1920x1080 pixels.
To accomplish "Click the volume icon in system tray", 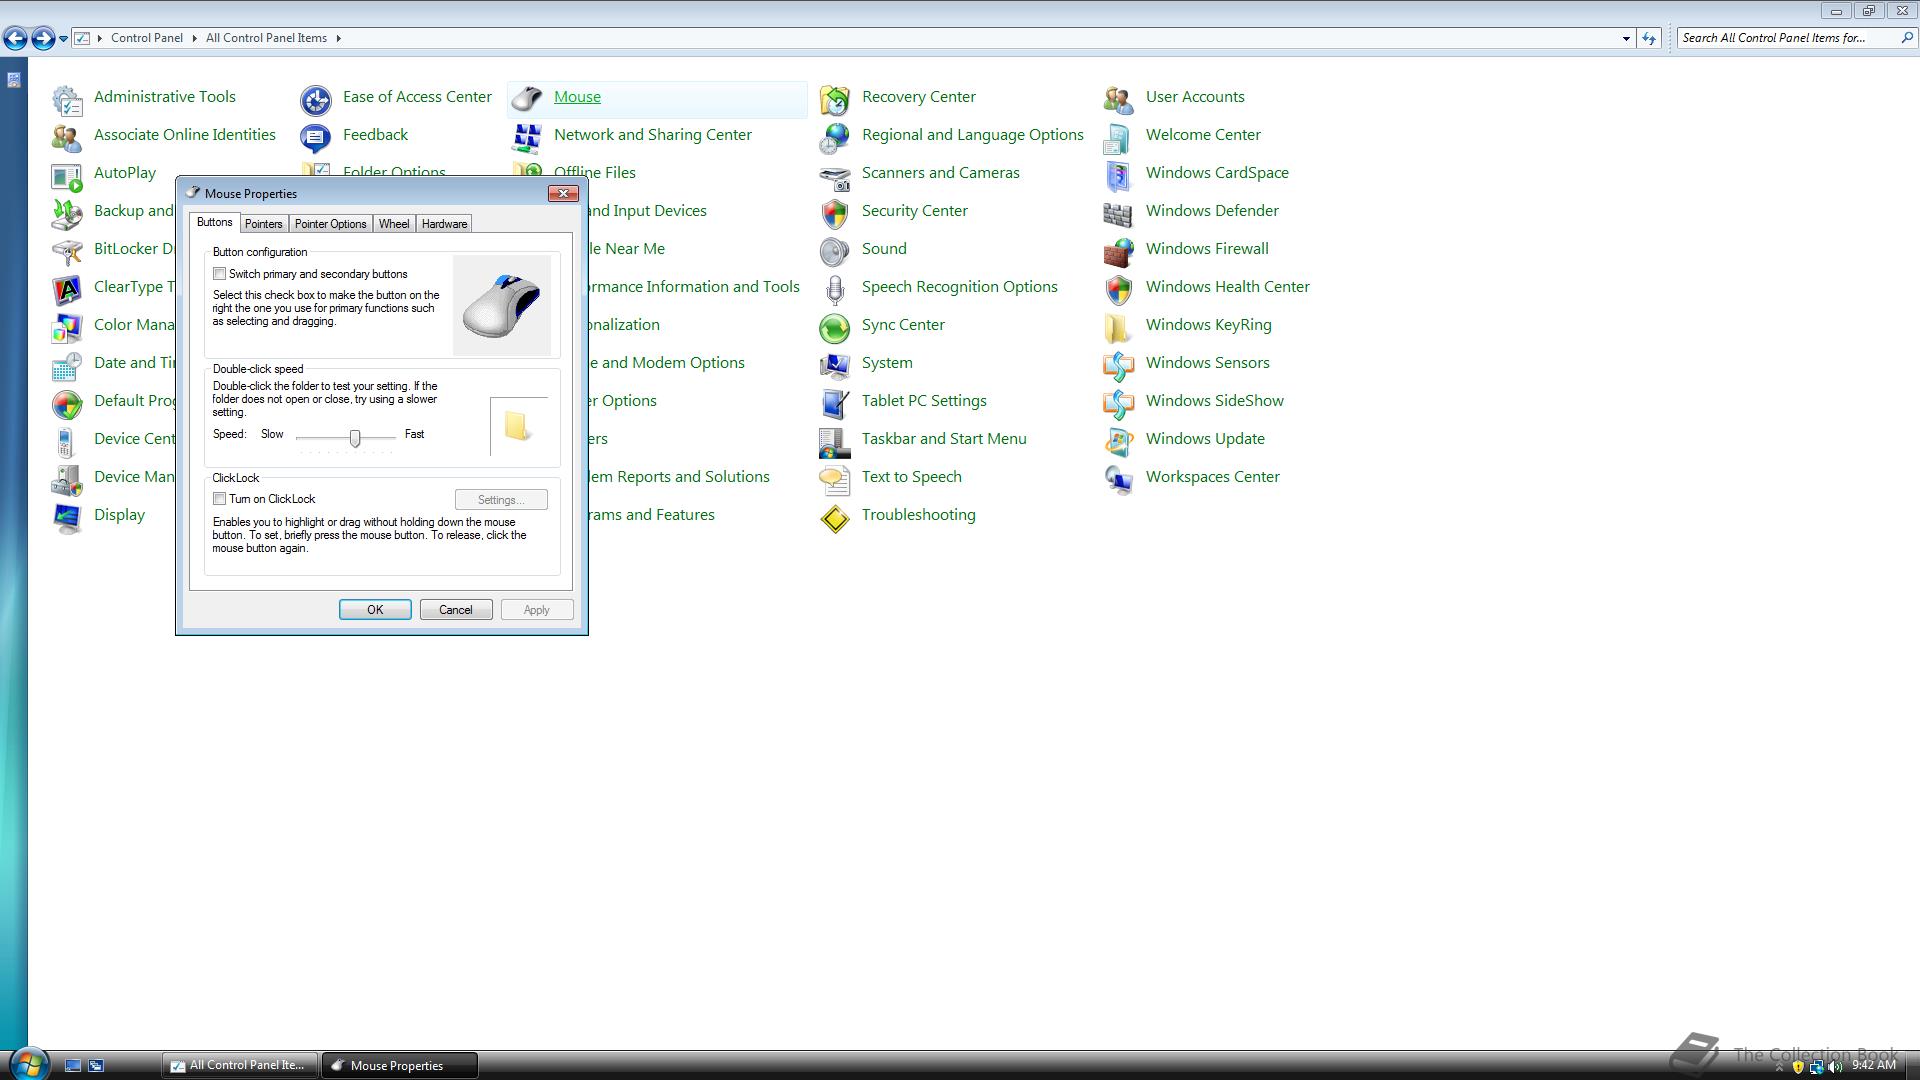I will point(1835,1066).
